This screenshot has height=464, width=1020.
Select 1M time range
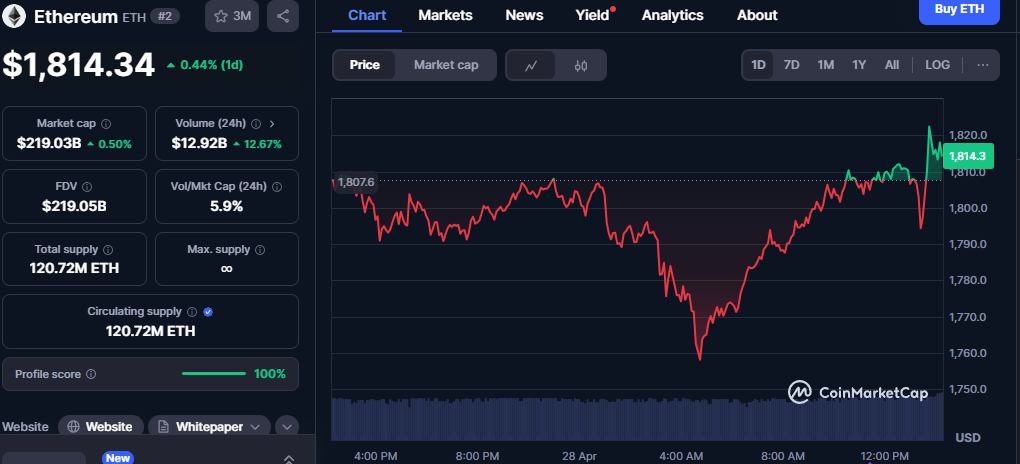(x=825, y=65)
